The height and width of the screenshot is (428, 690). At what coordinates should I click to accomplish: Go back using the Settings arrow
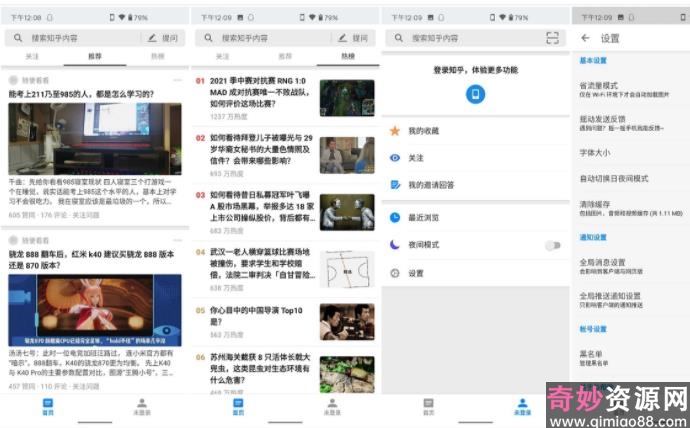point(585,38)
